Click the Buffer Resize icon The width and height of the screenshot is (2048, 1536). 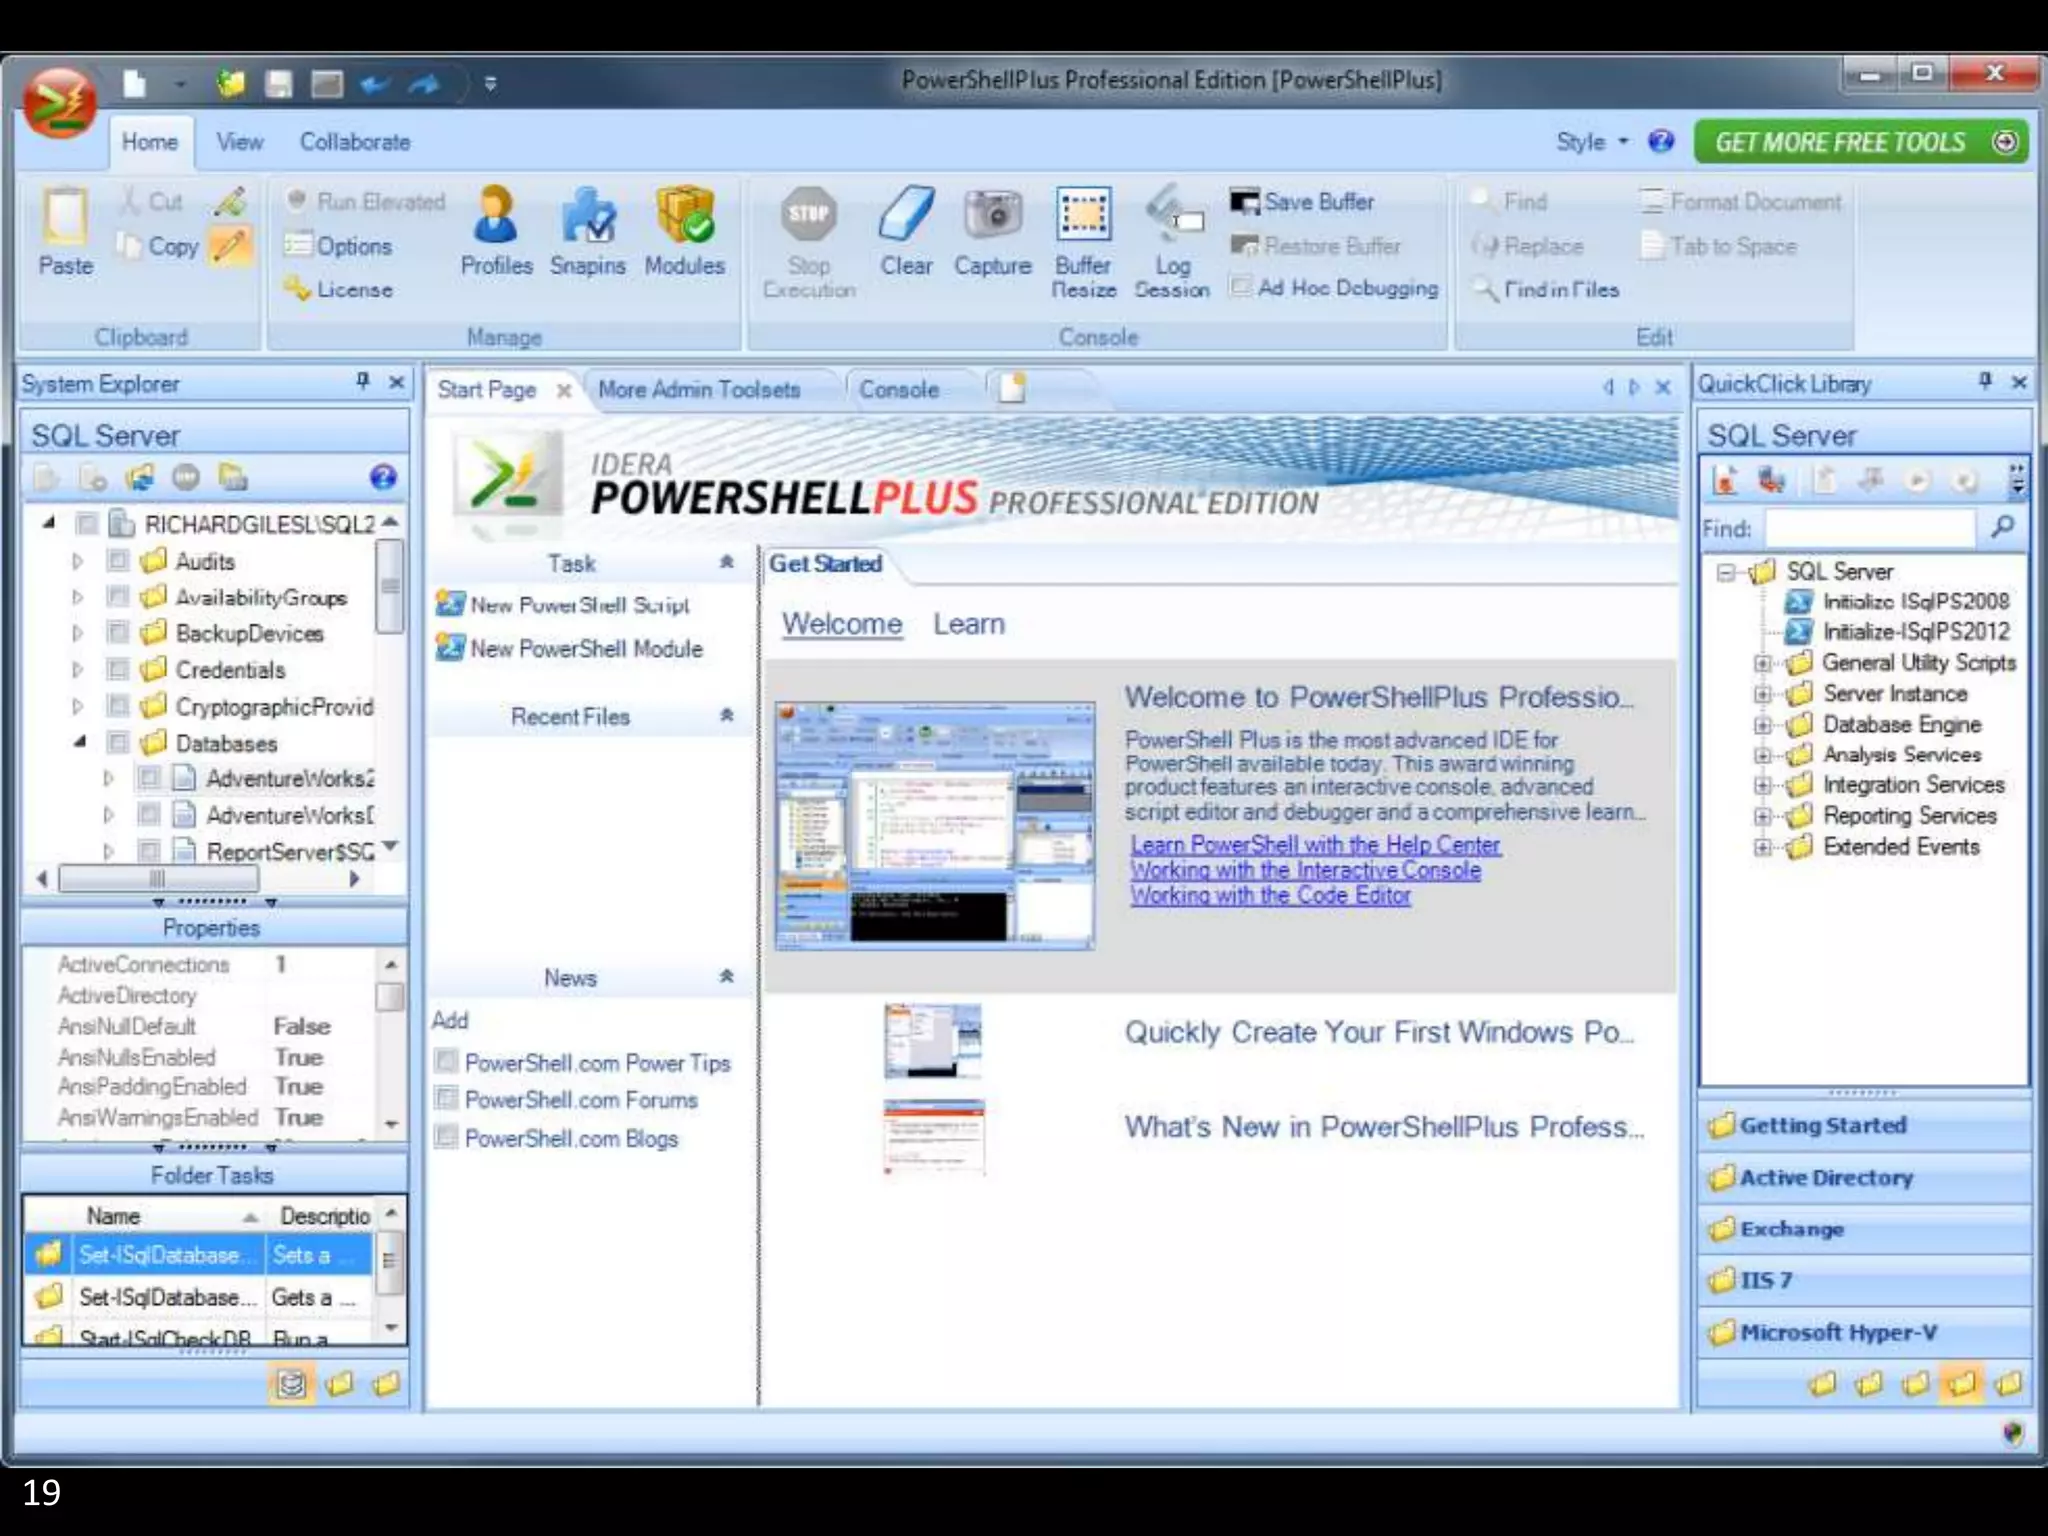pos(1084,215)
